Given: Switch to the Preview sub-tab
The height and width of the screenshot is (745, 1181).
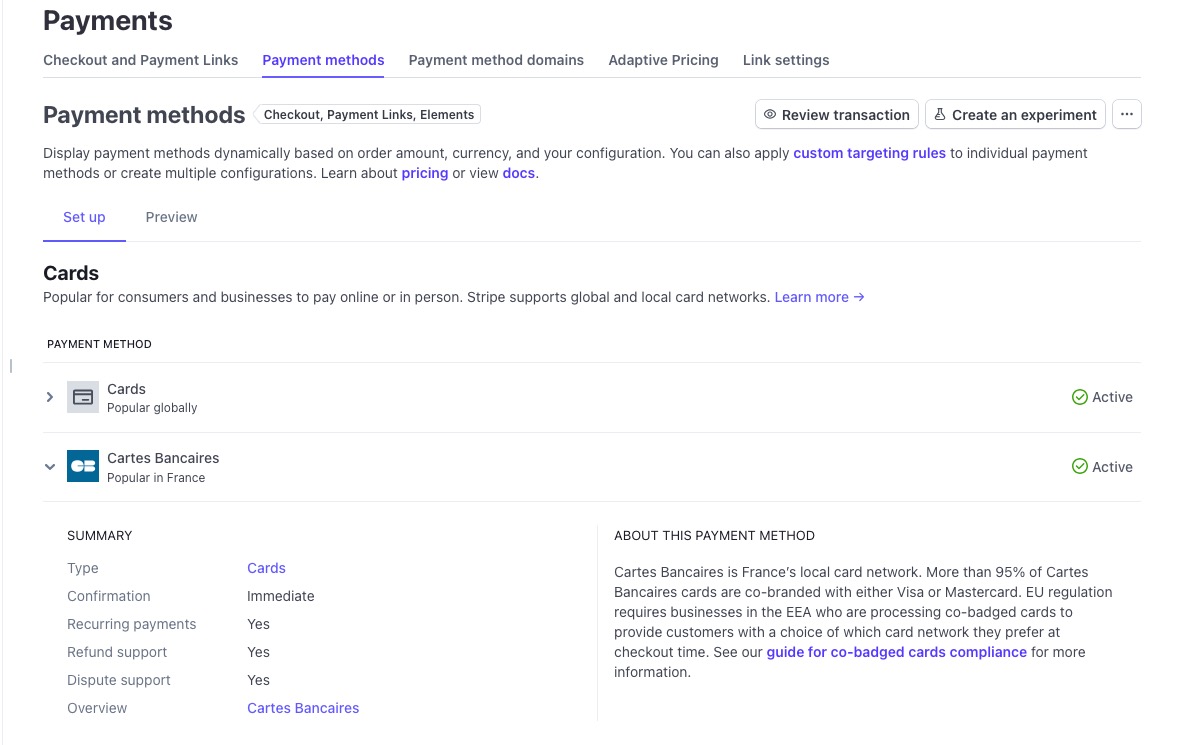Looking at the screenshot, I should [x=171, y=217].
